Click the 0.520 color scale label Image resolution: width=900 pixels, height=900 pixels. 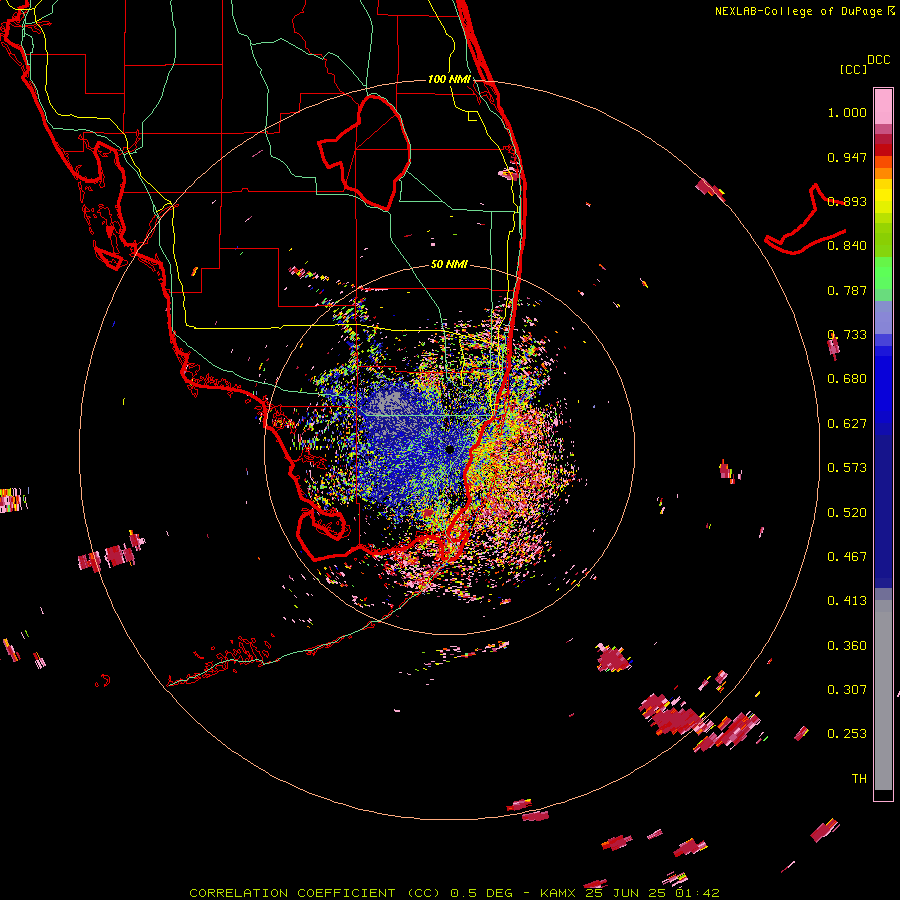coord(847,513)
